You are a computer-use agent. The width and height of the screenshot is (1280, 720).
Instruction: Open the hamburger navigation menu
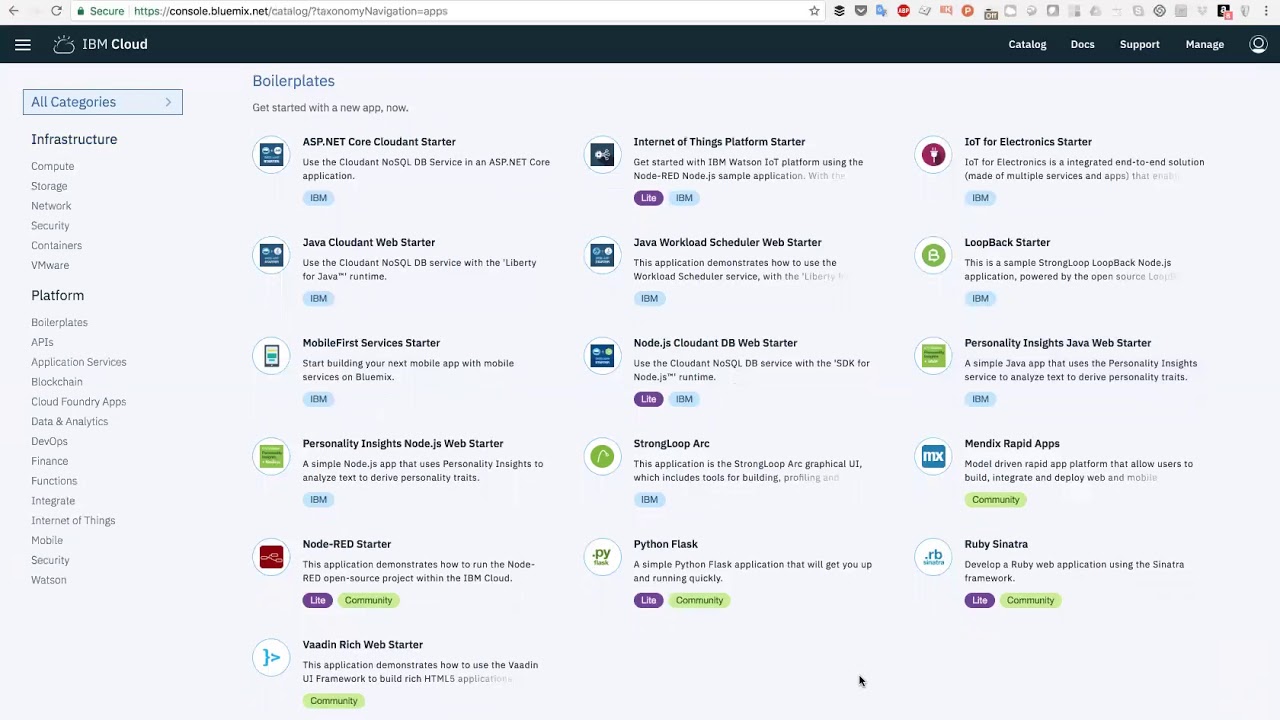[x=23, y=44]
